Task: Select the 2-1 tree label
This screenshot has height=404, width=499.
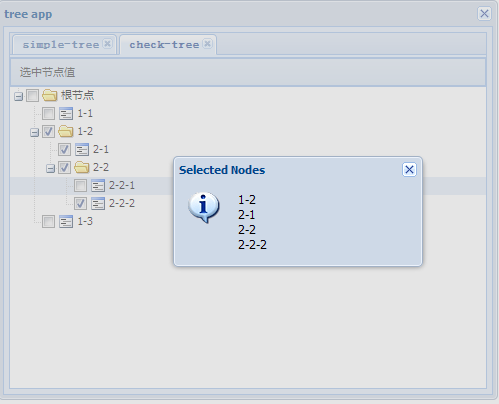Action: [101, 149]
